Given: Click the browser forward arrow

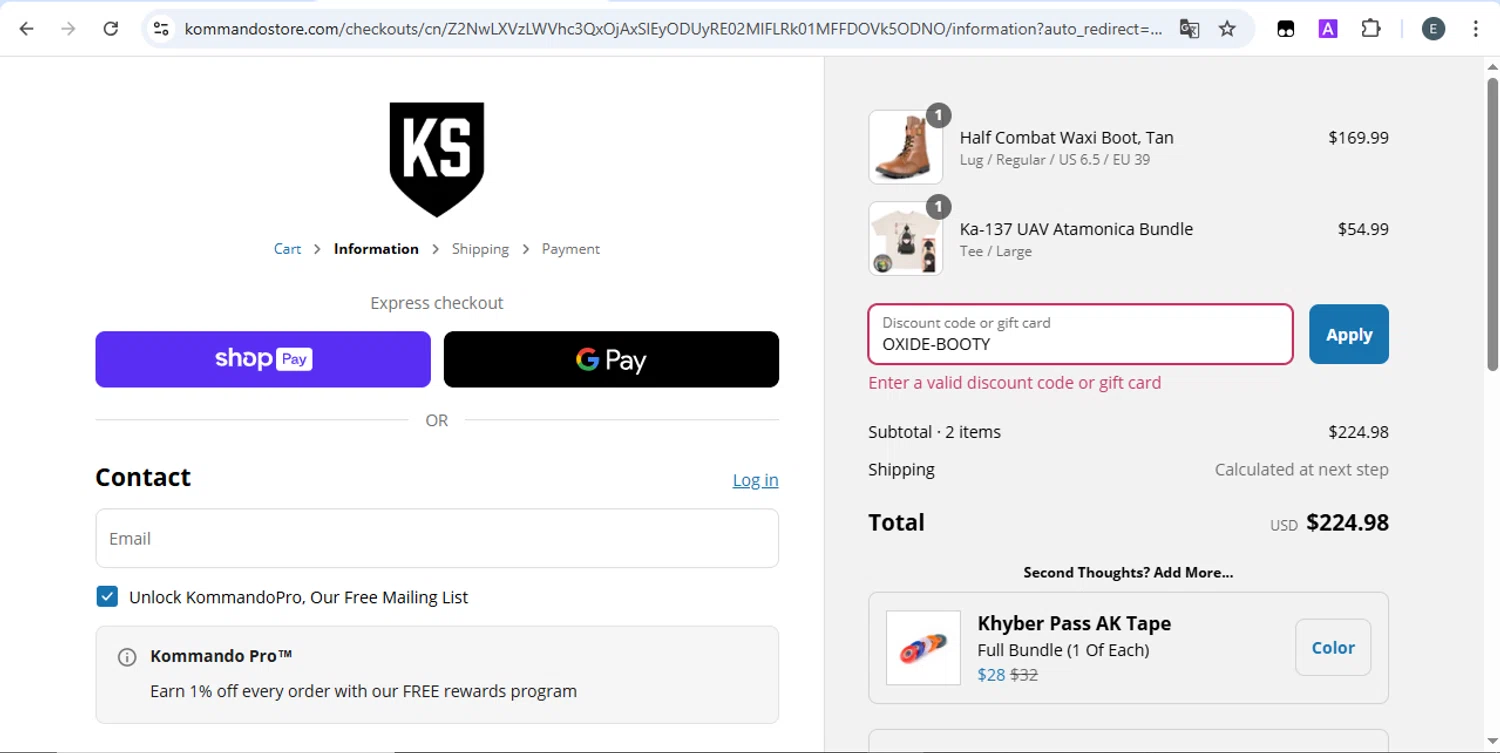Looking at the screenshot, I should tap(68, 29).
